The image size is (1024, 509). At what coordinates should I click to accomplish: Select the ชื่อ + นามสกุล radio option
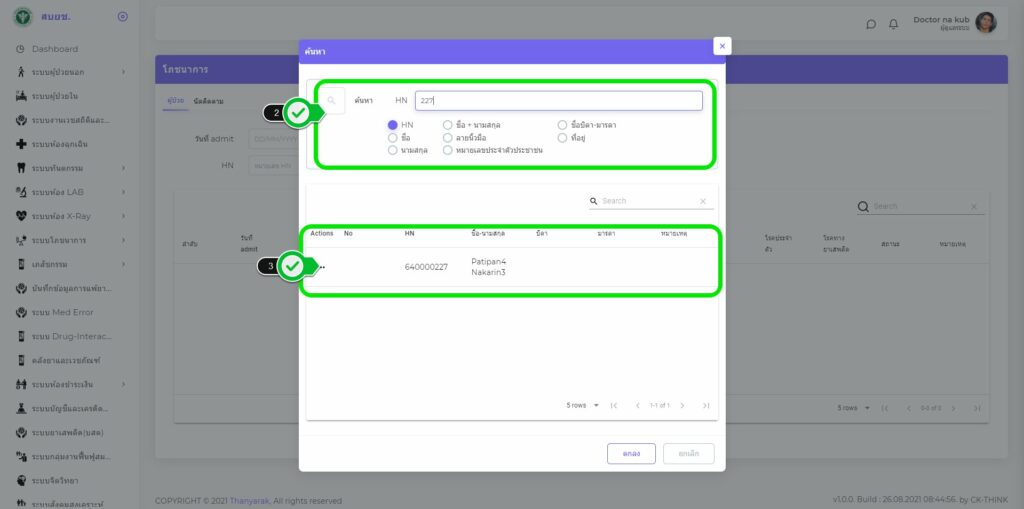tap(448, 125)
